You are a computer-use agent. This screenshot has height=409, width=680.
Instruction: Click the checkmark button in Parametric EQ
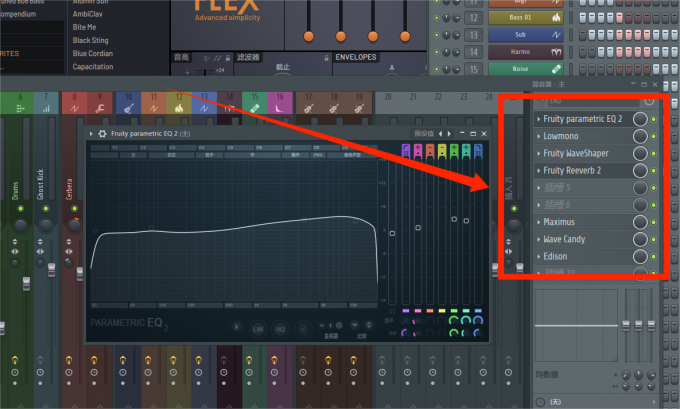[x=303, y=329]
